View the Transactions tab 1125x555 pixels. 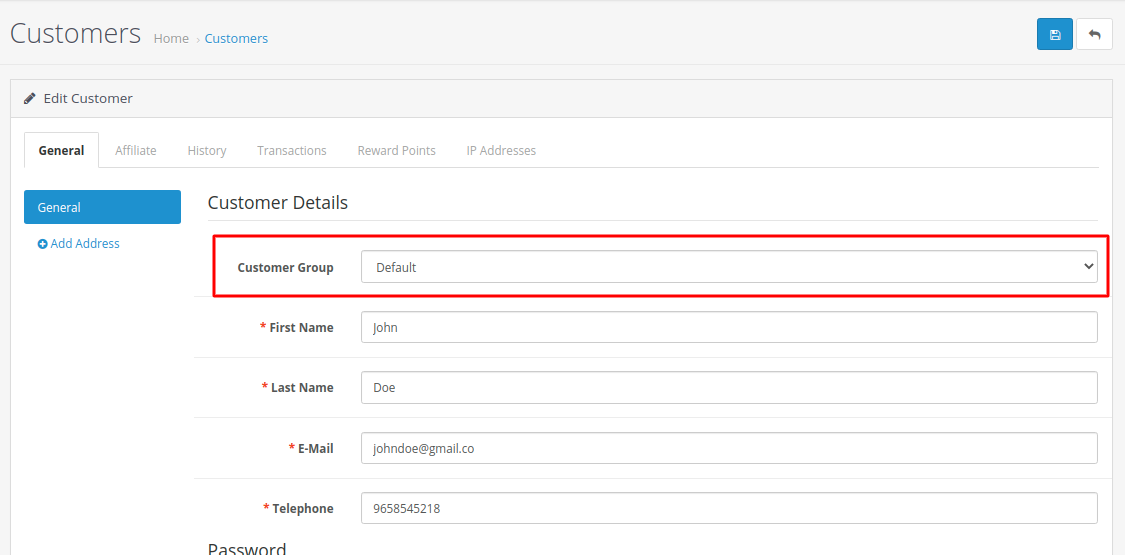point(292,151)
